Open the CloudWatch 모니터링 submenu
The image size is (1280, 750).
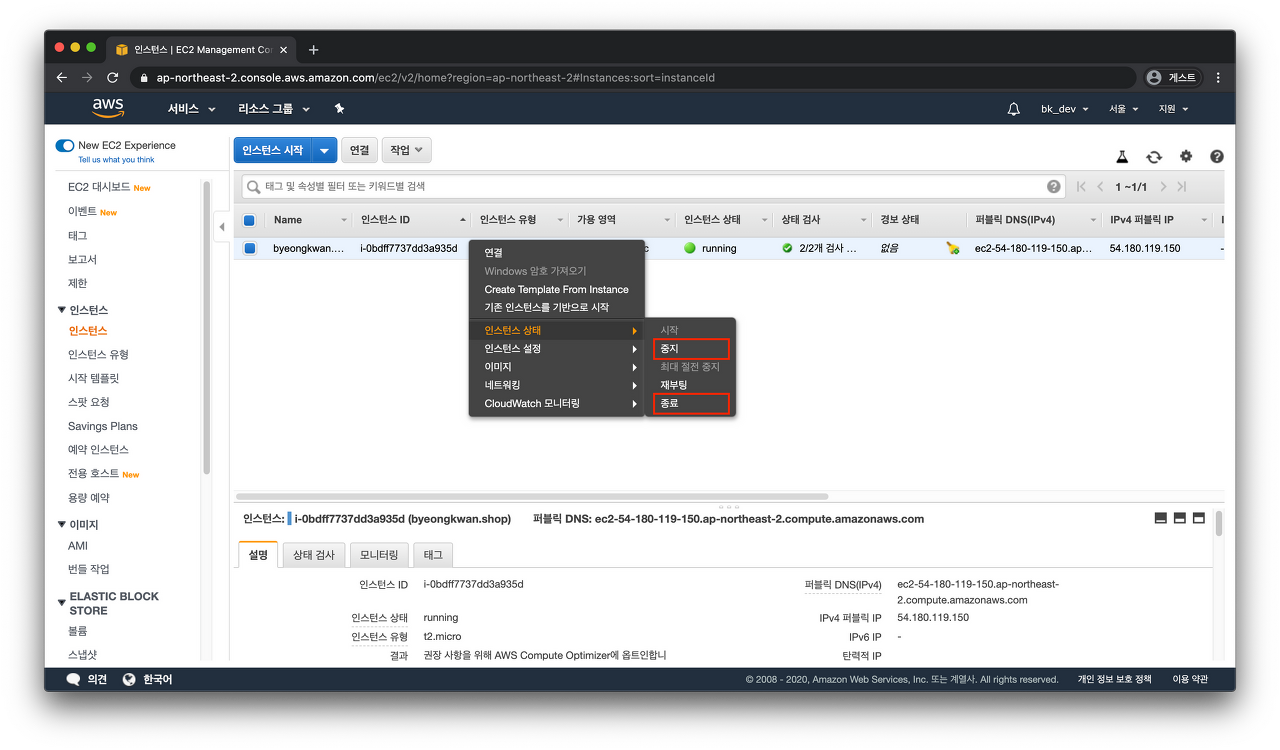pos(556,403)
